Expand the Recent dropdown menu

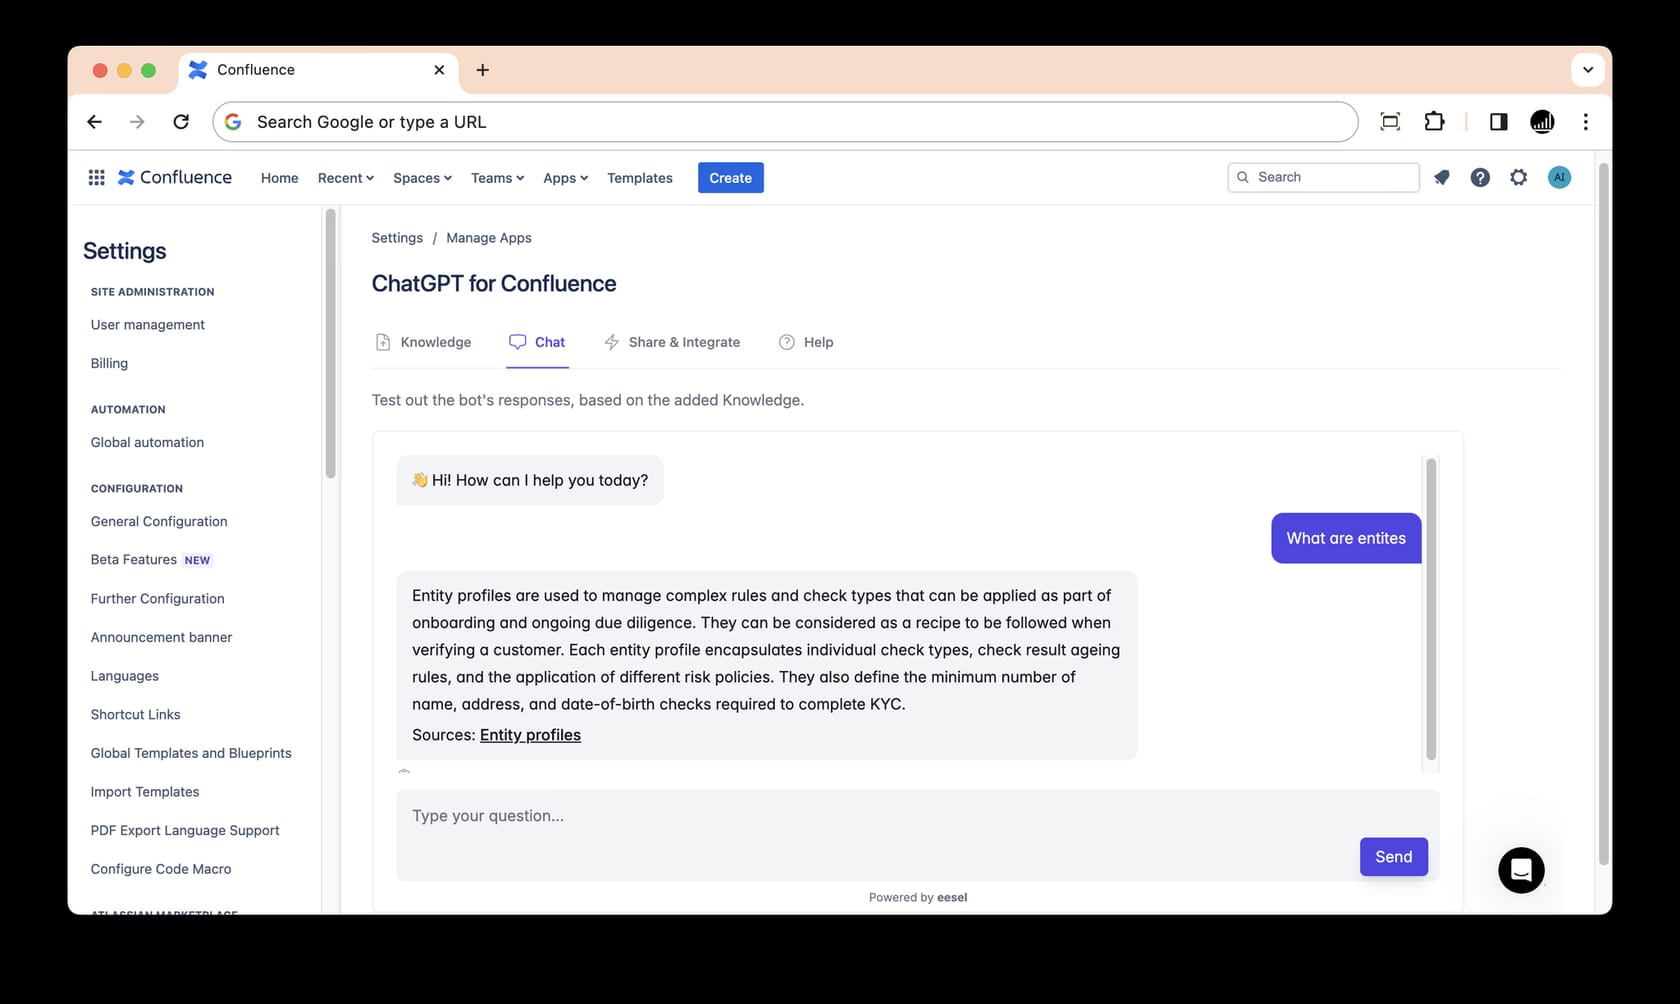345,178
